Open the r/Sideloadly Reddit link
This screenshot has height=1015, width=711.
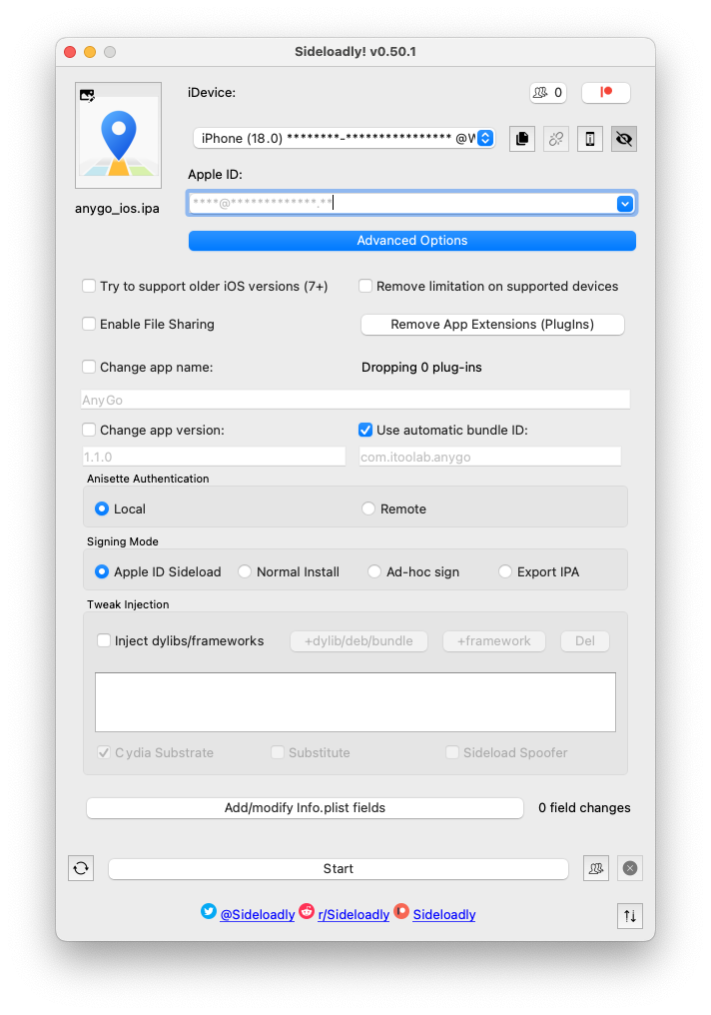(x=354, y=914)
